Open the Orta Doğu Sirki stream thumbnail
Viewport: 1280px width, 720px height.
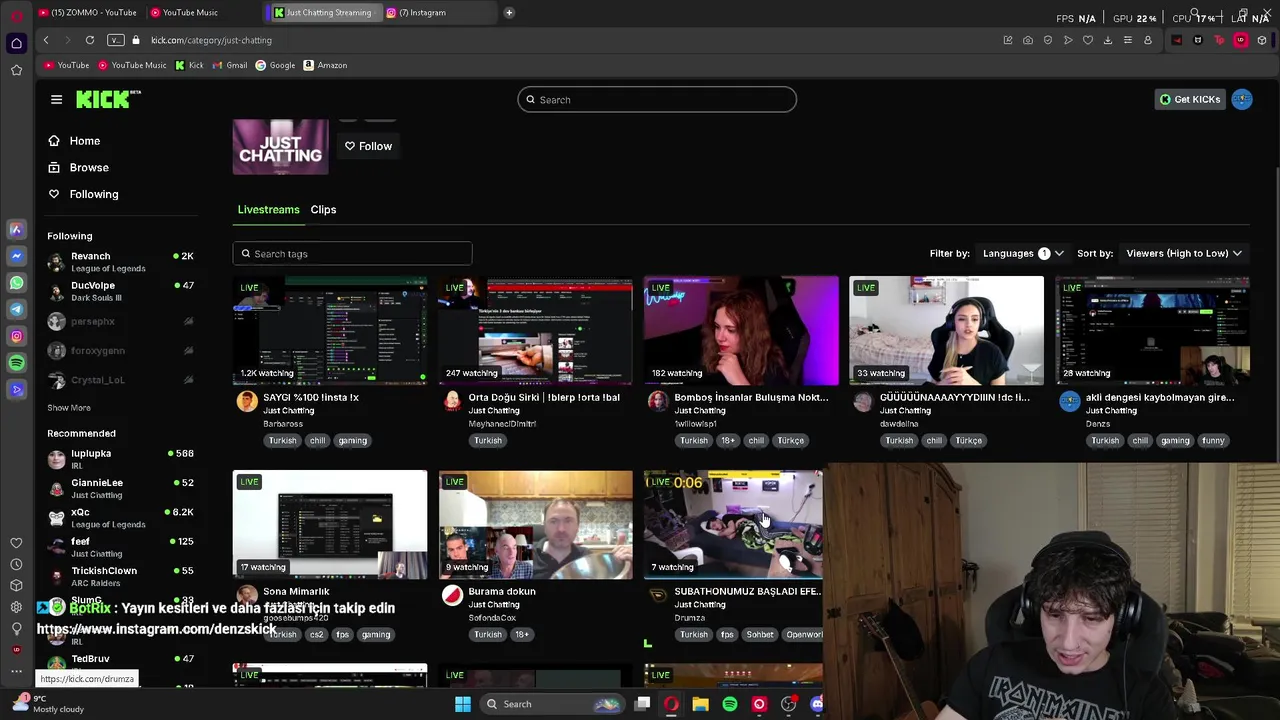coord(535,331)
